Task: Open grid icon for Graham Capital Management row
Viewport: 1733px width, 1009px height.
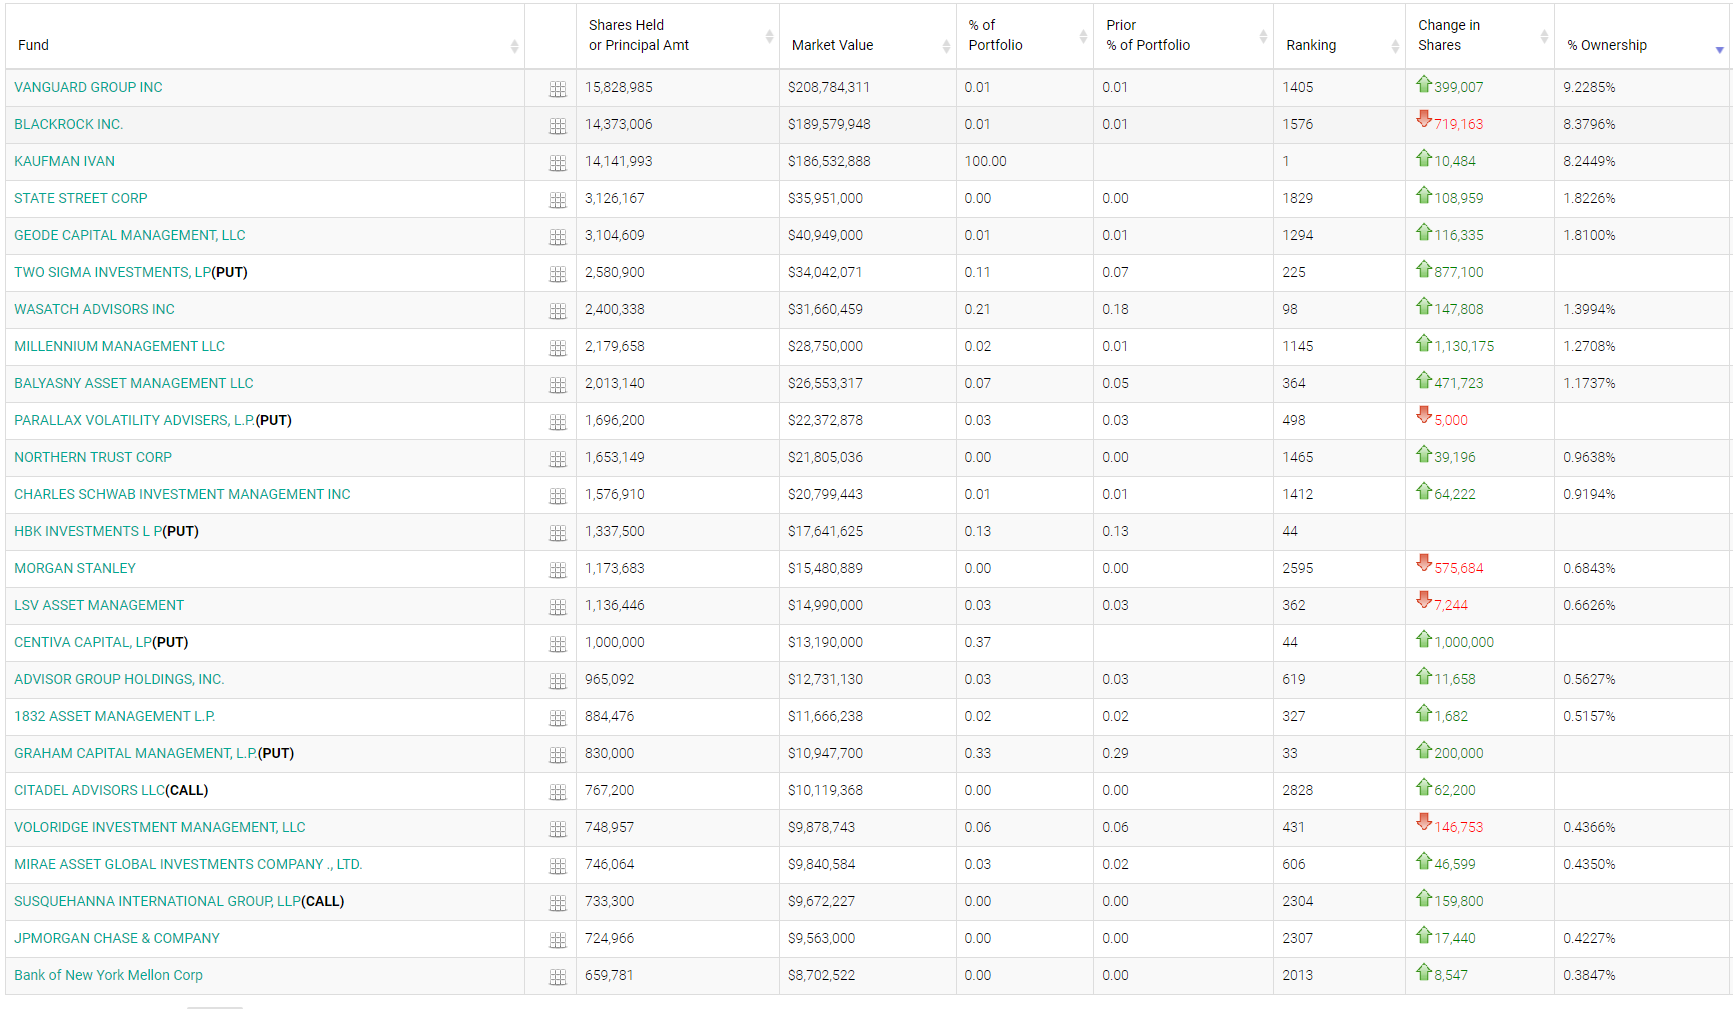Action: tap(558, 755)
